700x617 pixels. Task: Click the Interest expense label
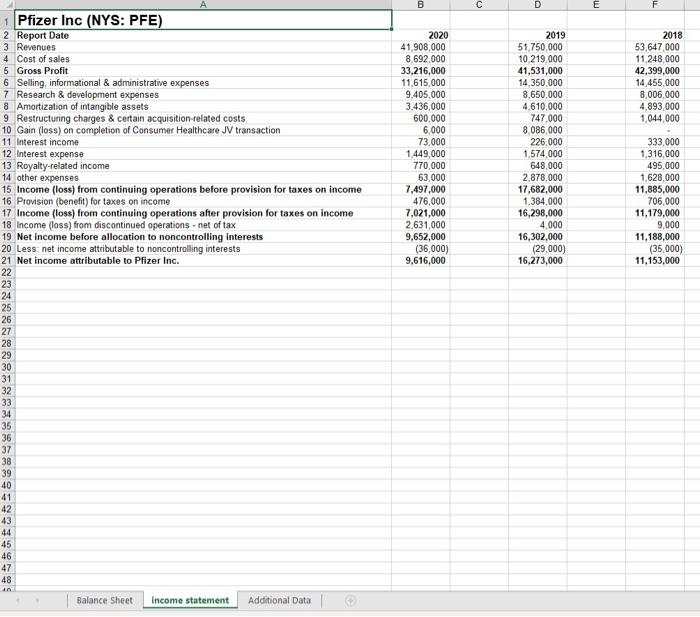[203, 154]
